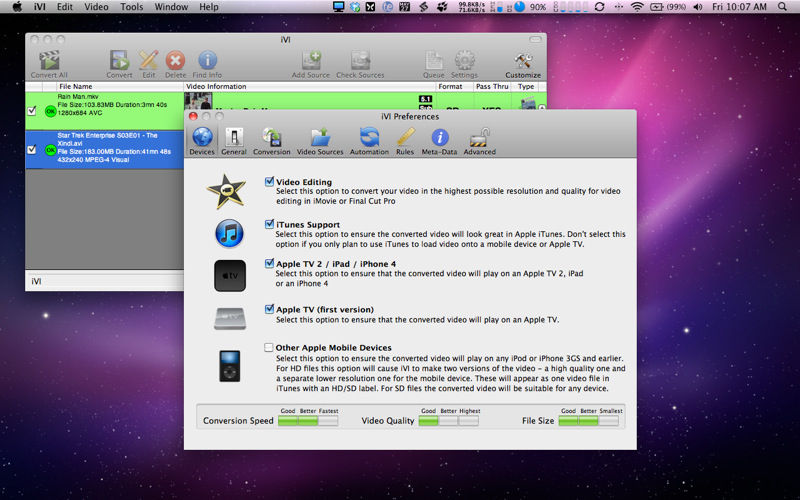Viewport: 800px width, 500px height.
Task: Click the black Apple TV 2 icon
Action: (x=230, y=276)
